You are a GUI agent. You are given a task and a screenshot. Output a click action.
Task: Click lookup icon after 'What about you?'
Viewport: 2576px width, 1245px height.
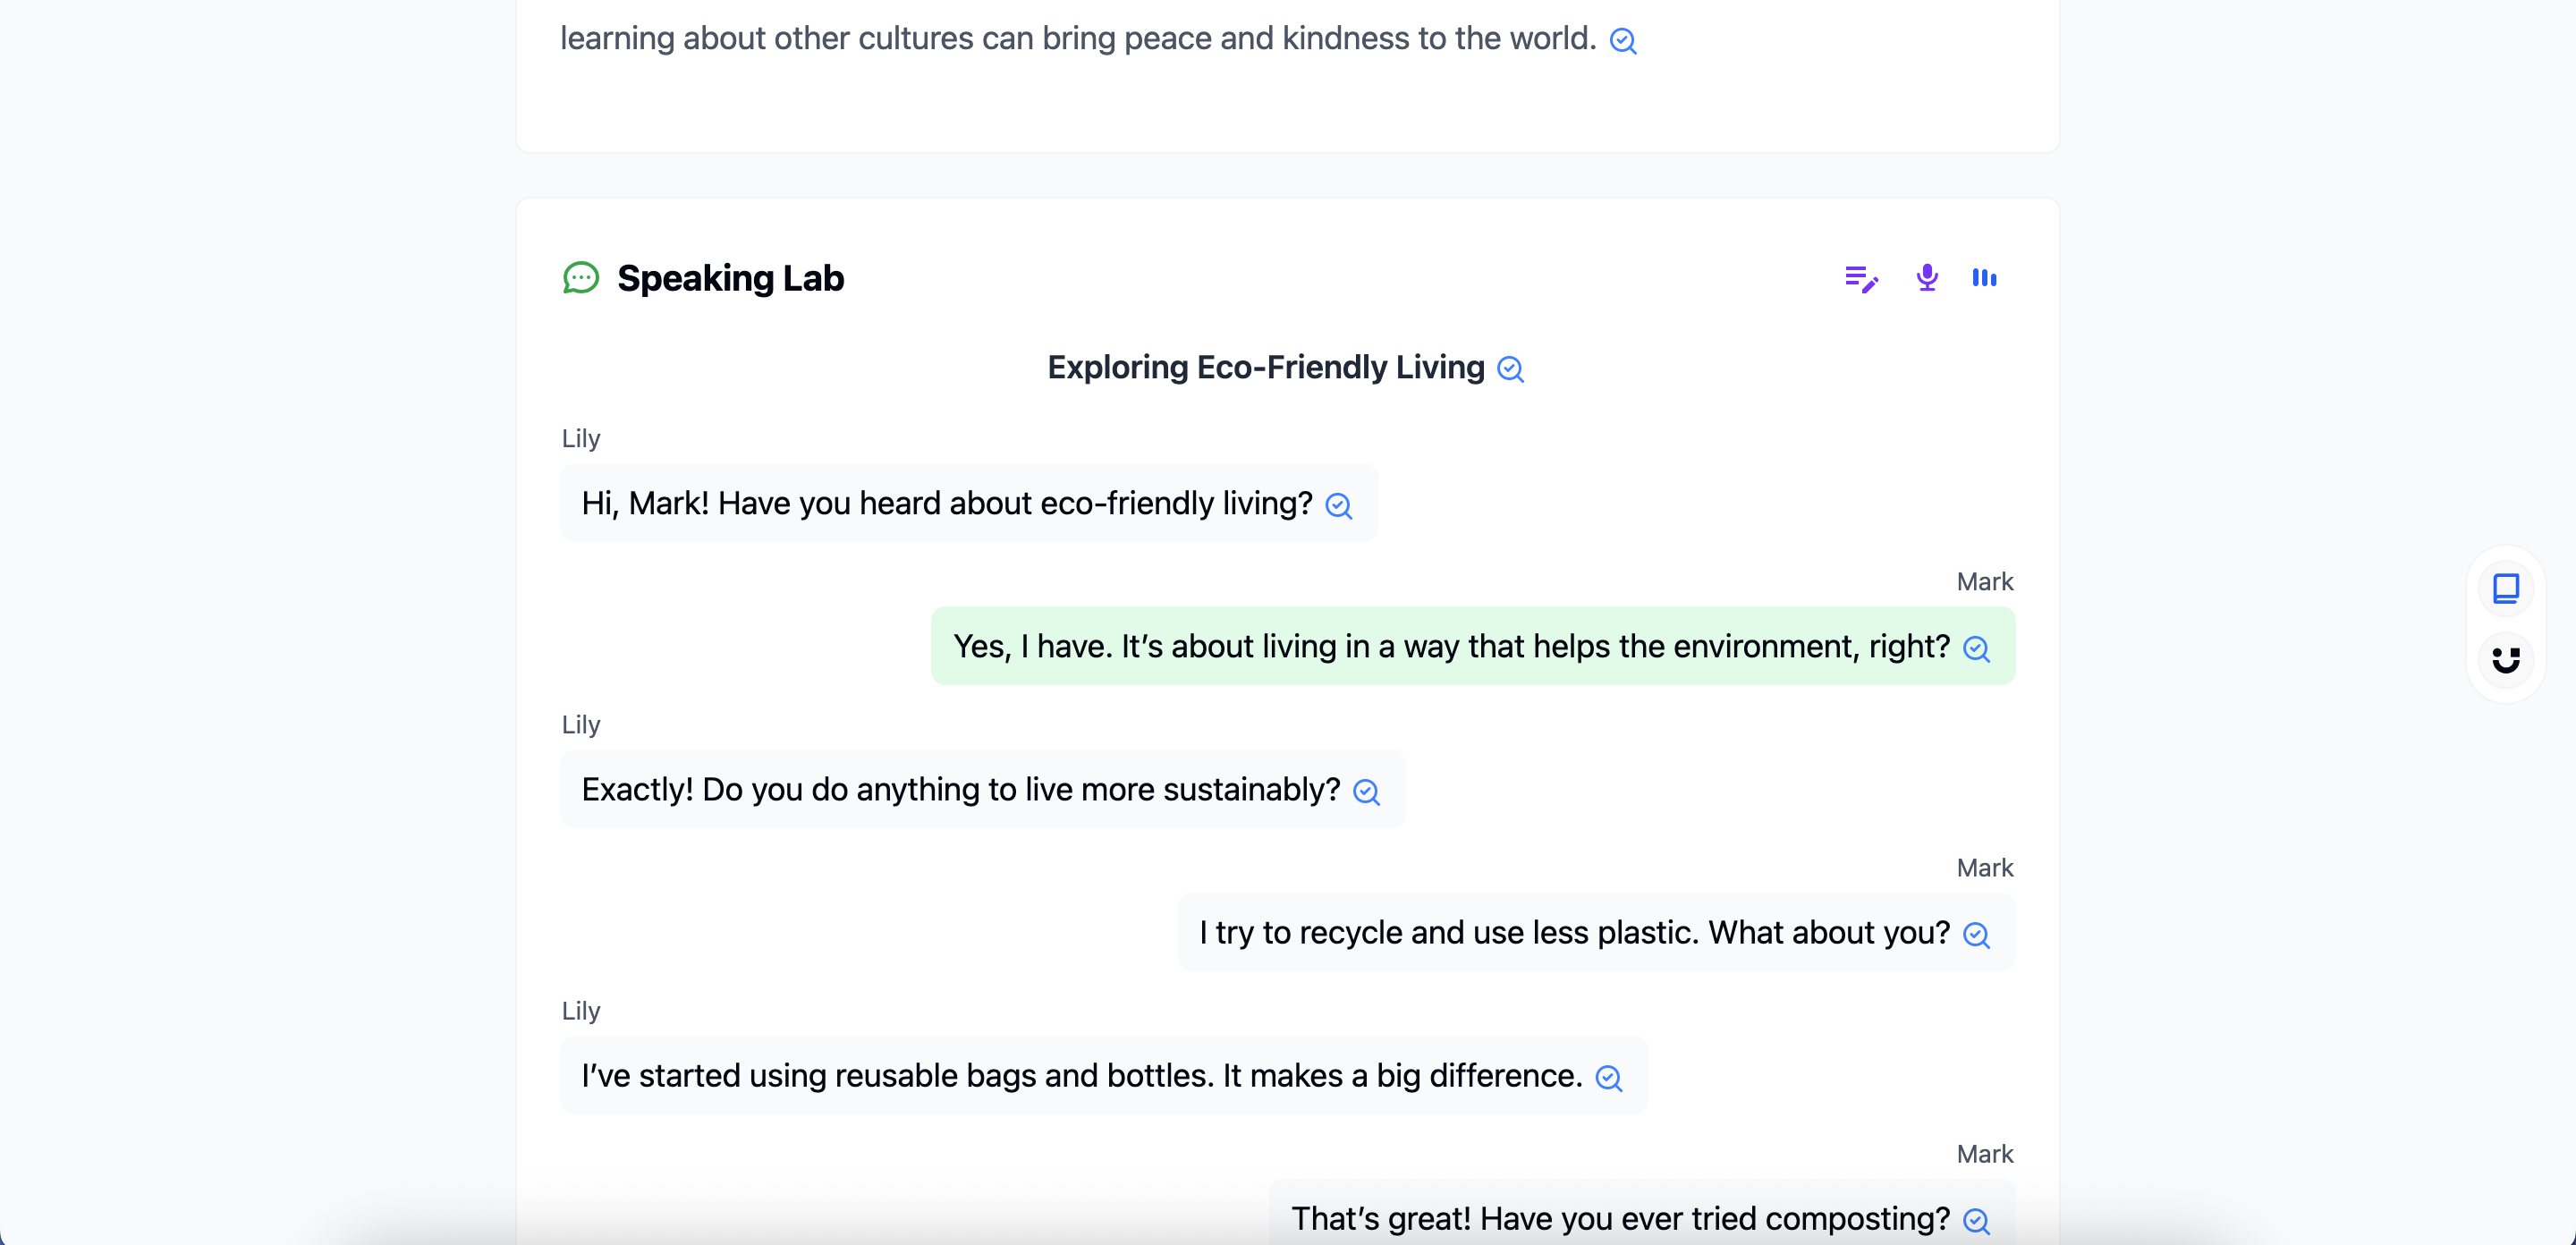coord(1976,934)
